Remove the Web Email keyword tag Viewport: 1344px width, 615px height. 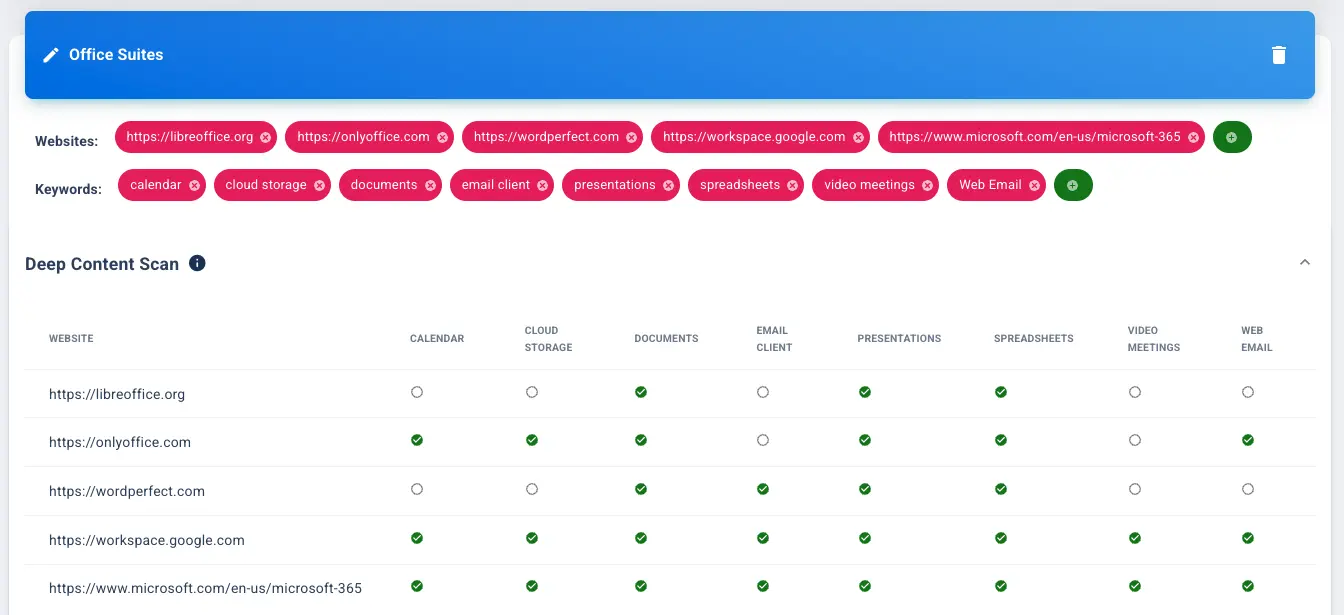pyautogui.click(x=1034, y=185)
